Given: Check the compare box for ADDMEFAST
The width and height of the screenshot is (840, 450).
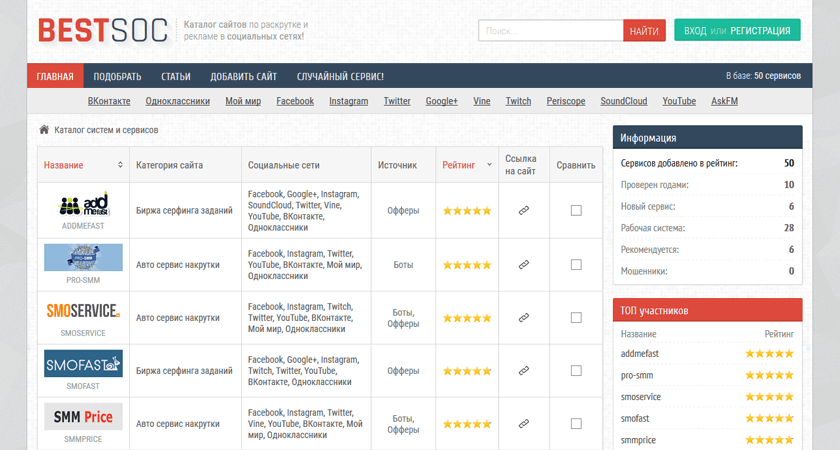Looking at the screenshot, I should click(576, 211).
